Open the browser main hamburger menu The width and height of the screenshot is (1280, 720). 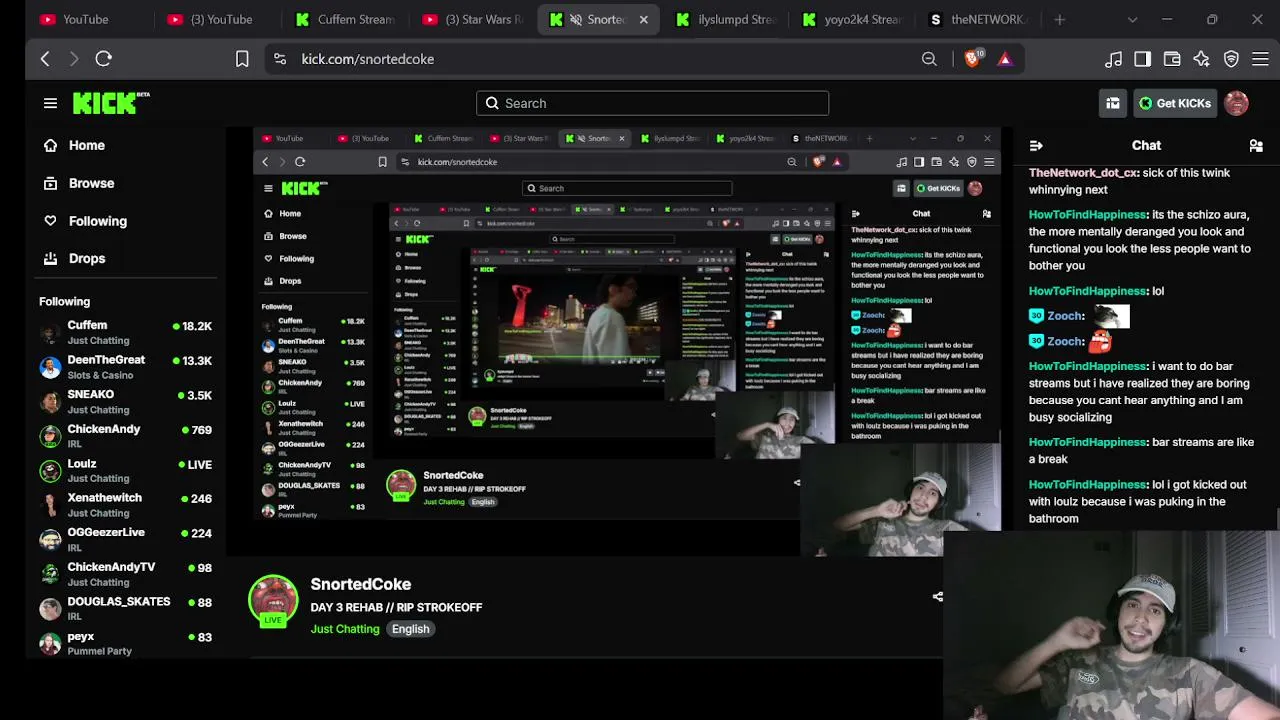pos(1261,59)
